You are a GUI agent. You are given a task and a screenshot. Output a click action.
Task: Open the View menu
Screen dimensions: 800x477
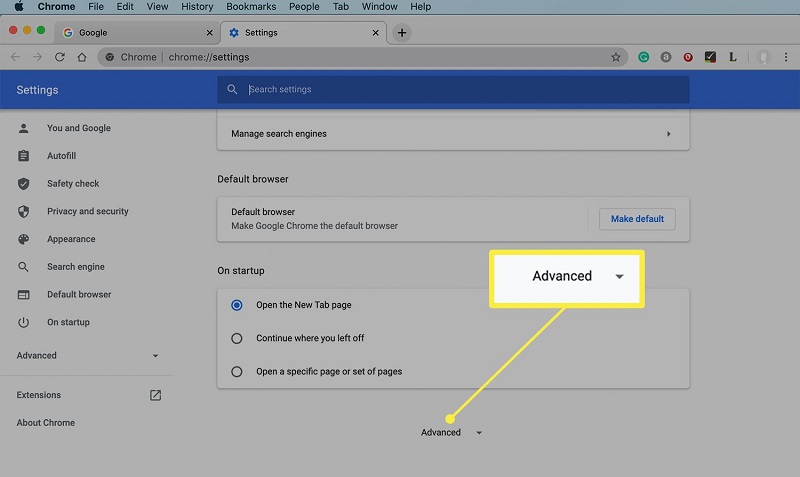pyautogui.click(x=157, y=7)
